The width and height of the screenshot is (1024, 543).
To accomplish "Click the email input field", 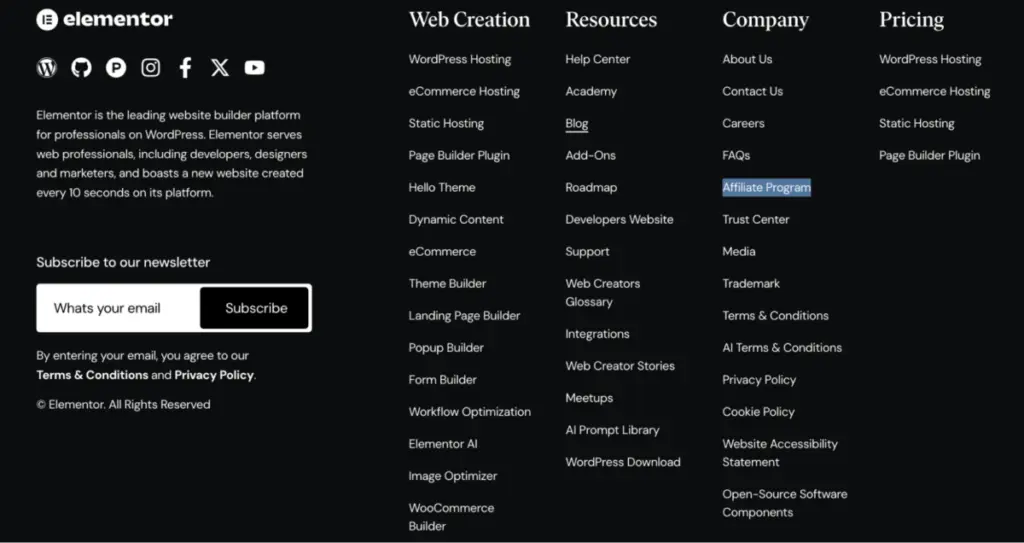I will click(x=119, y=308).
